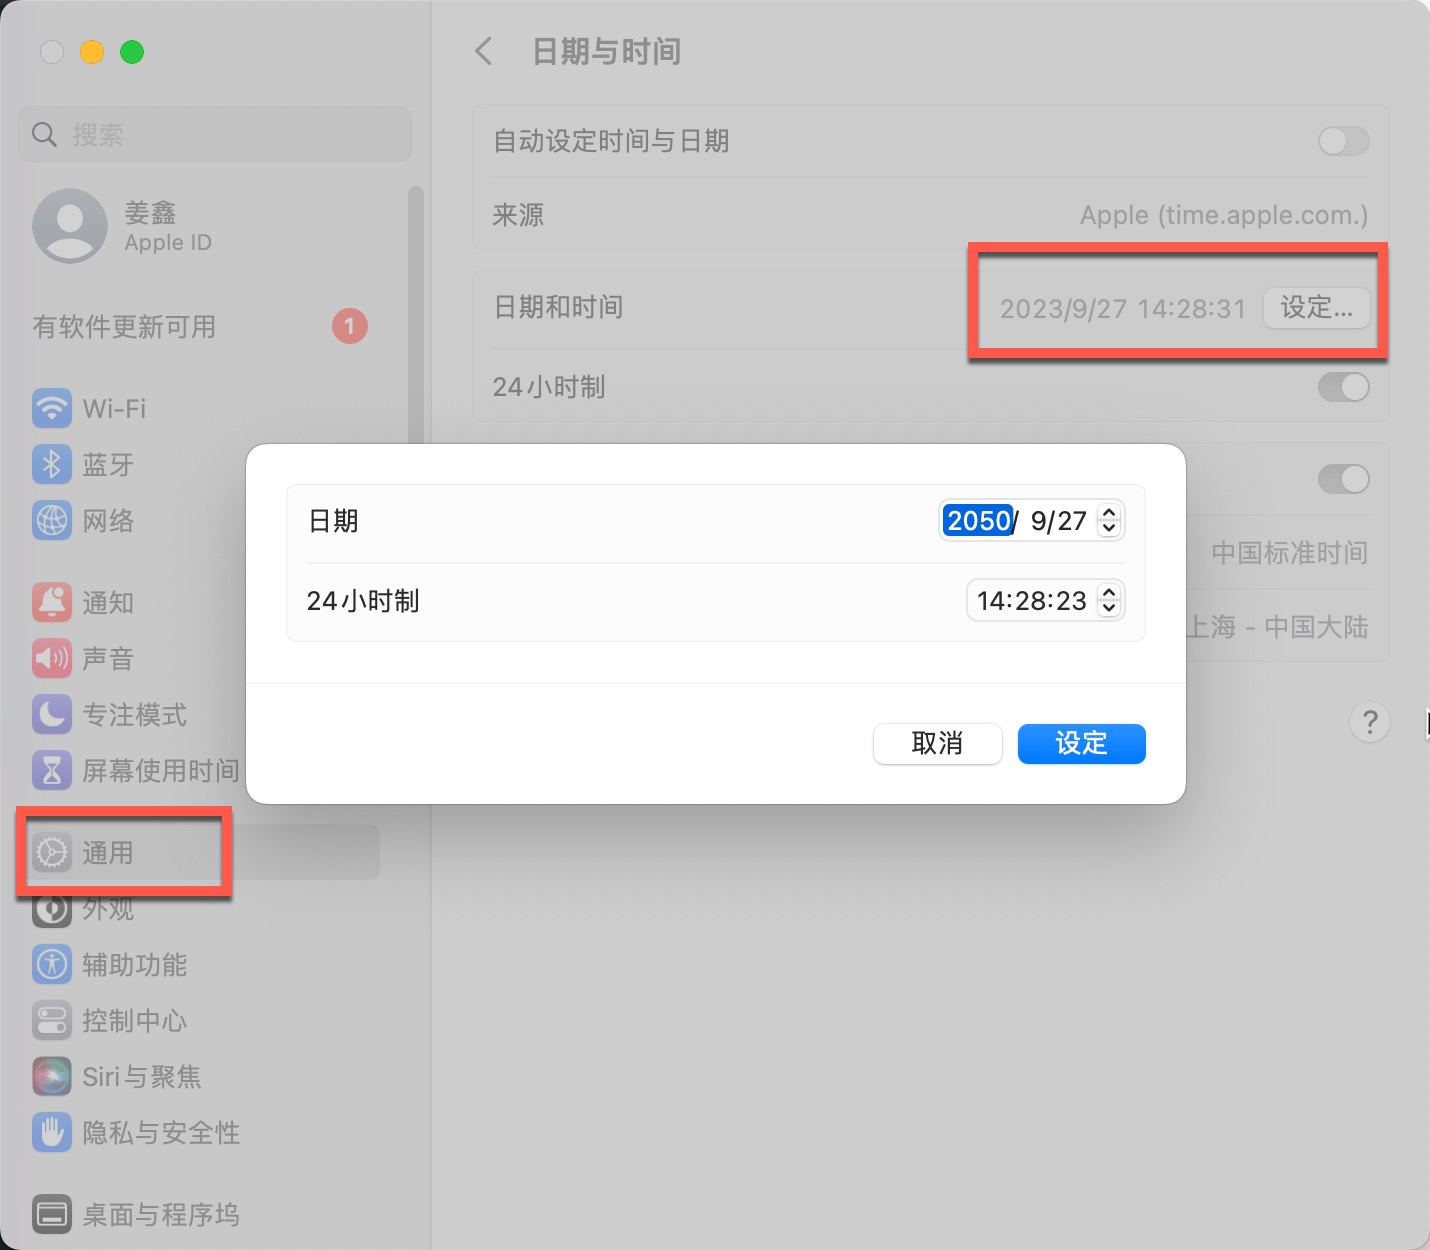Open Siri与聚焦 icon in sidebar
Screen dimensions: 1430x1250
click(52, 1076)
